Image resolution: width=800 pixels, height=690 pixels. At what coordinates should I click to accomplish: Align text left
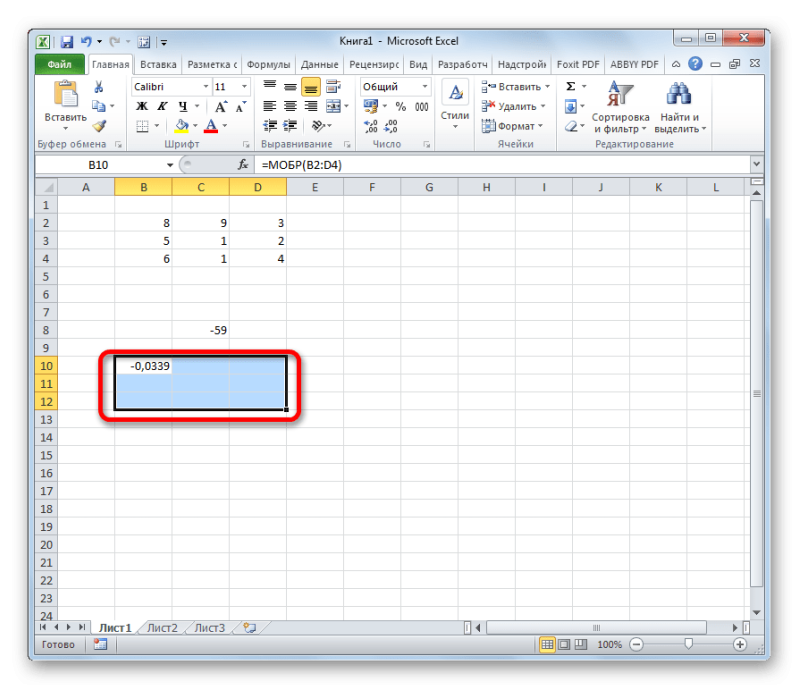(x=269, y=106)
